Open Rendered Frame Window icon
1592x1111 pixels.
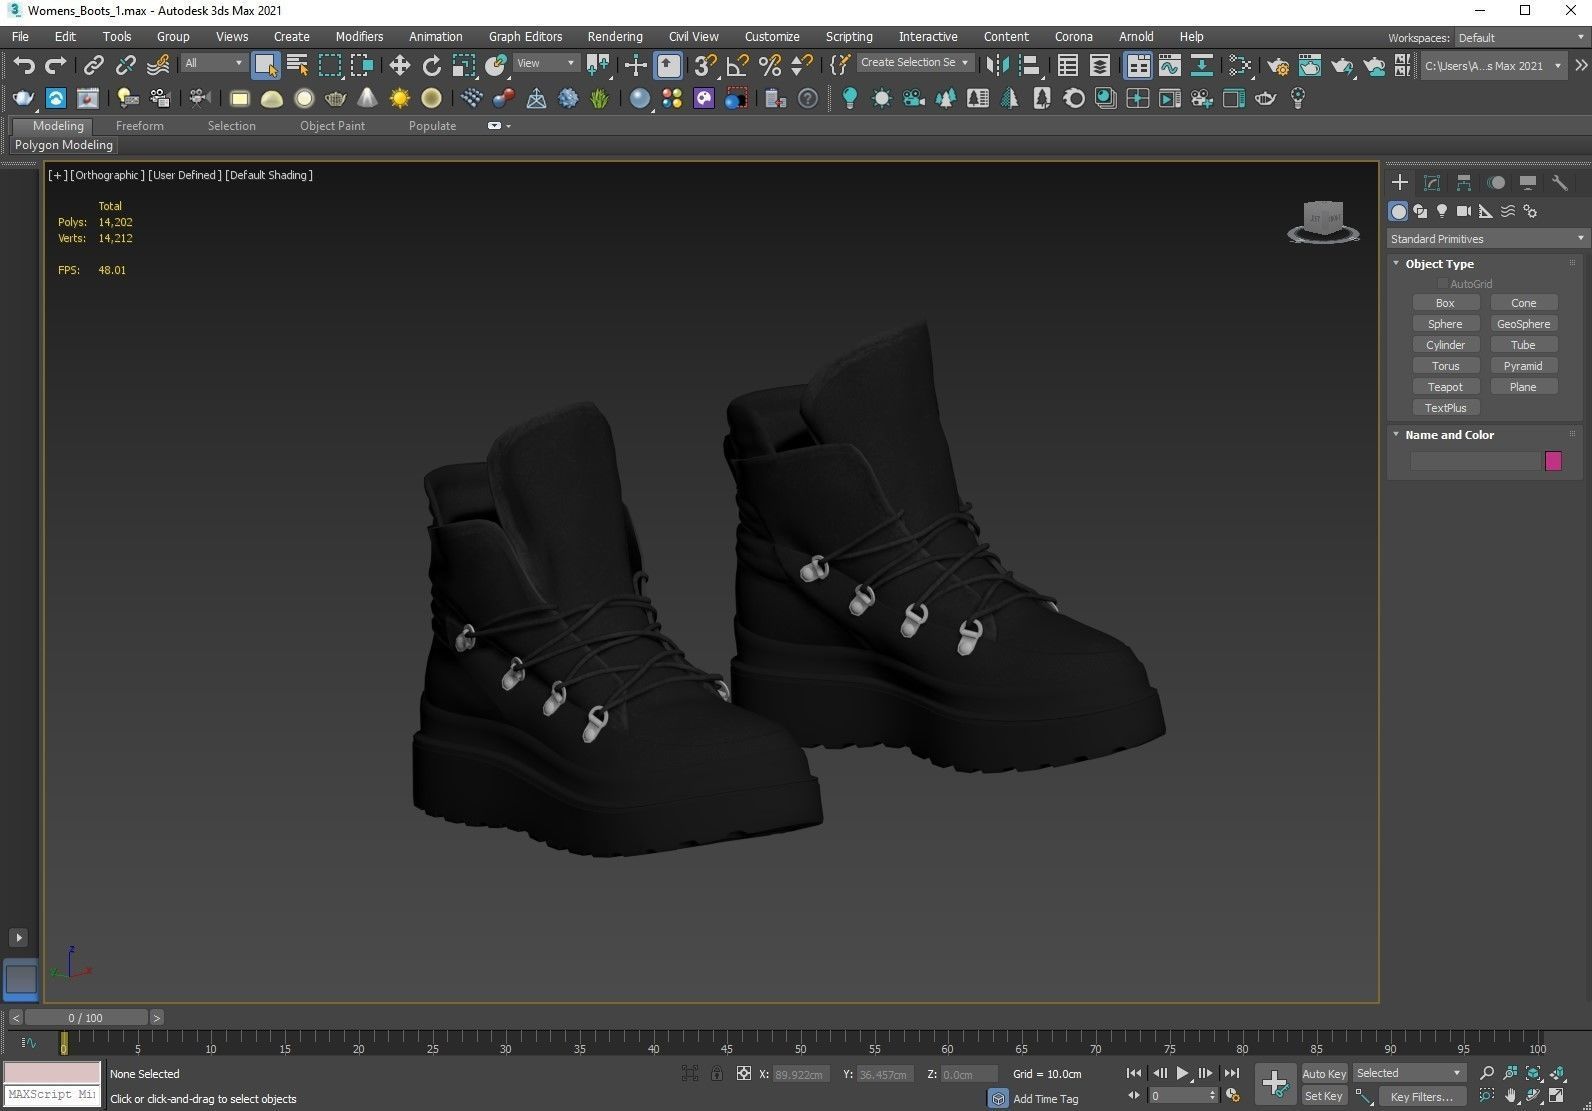point(1309,66)
